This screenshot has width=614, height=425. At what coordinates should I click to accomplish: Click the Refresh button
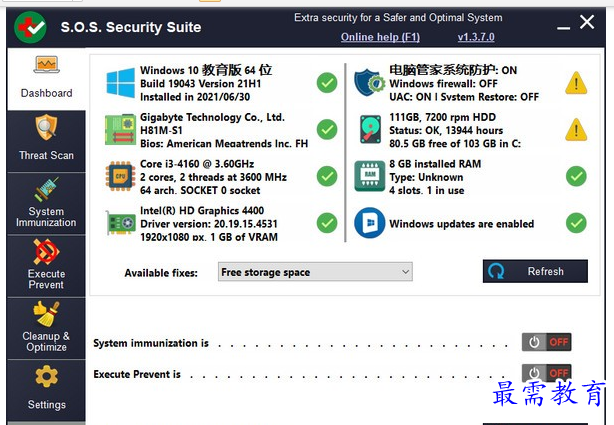pos(535,271)
